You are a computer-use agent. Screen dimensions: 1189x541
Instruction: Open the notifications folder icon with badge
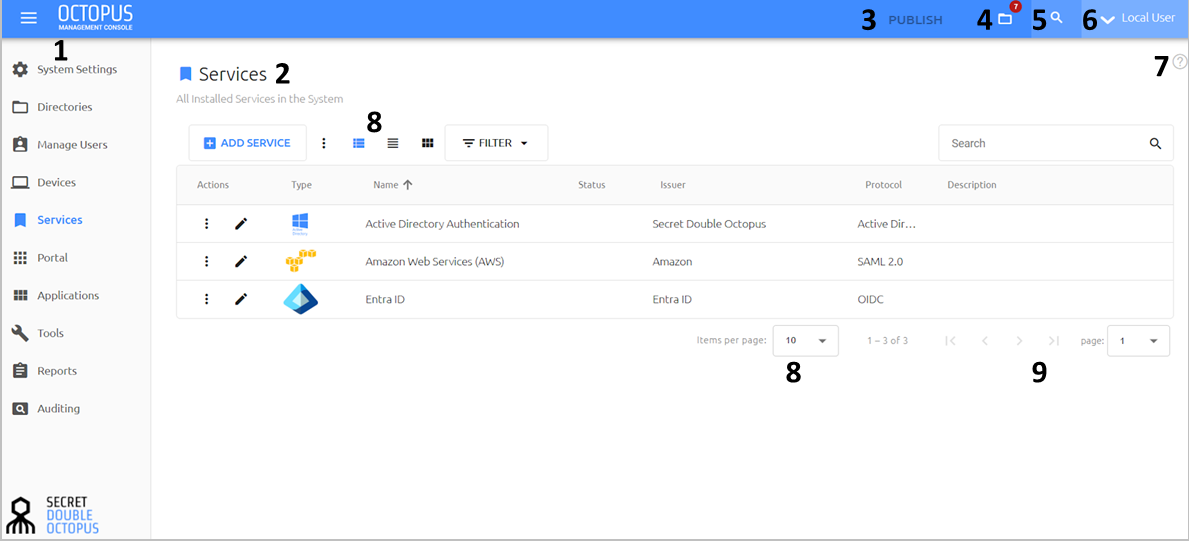coord(1005,18)
